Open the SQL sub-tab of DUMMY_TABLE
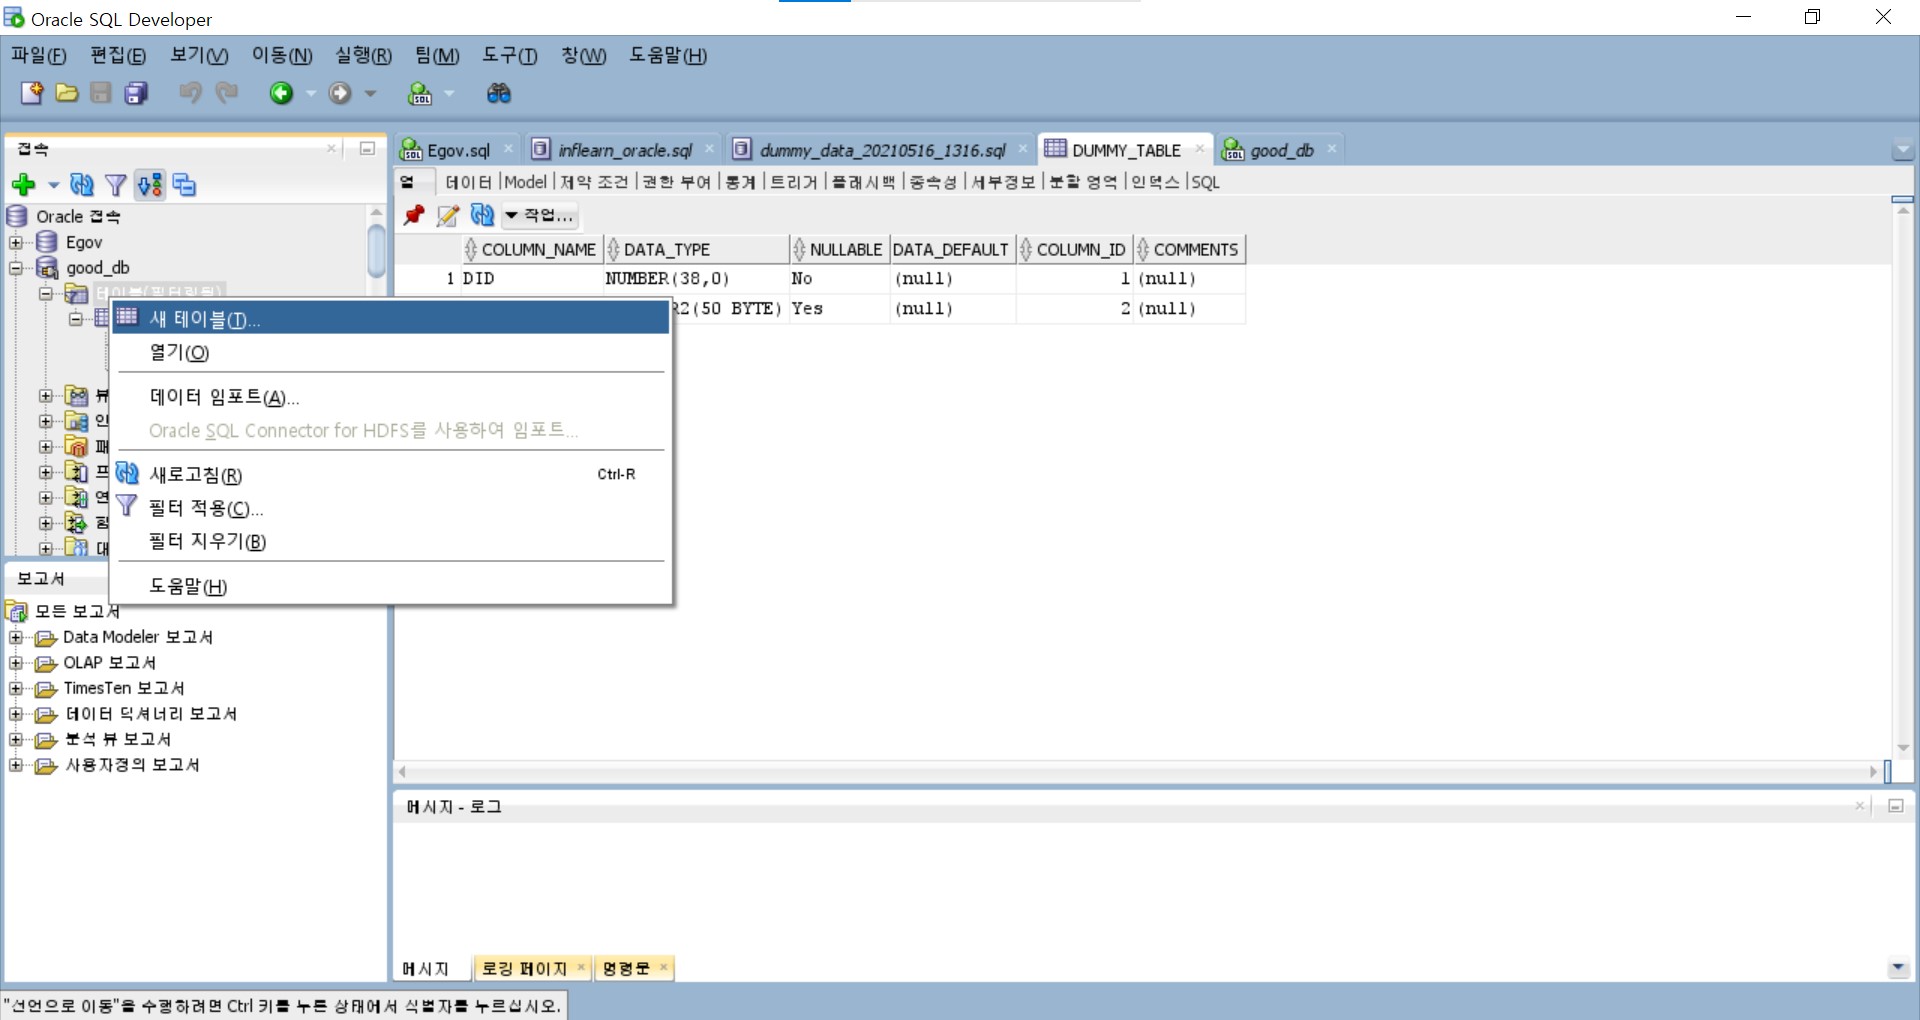The width and height of the screenshot is (1920, 1020). 1205,182
